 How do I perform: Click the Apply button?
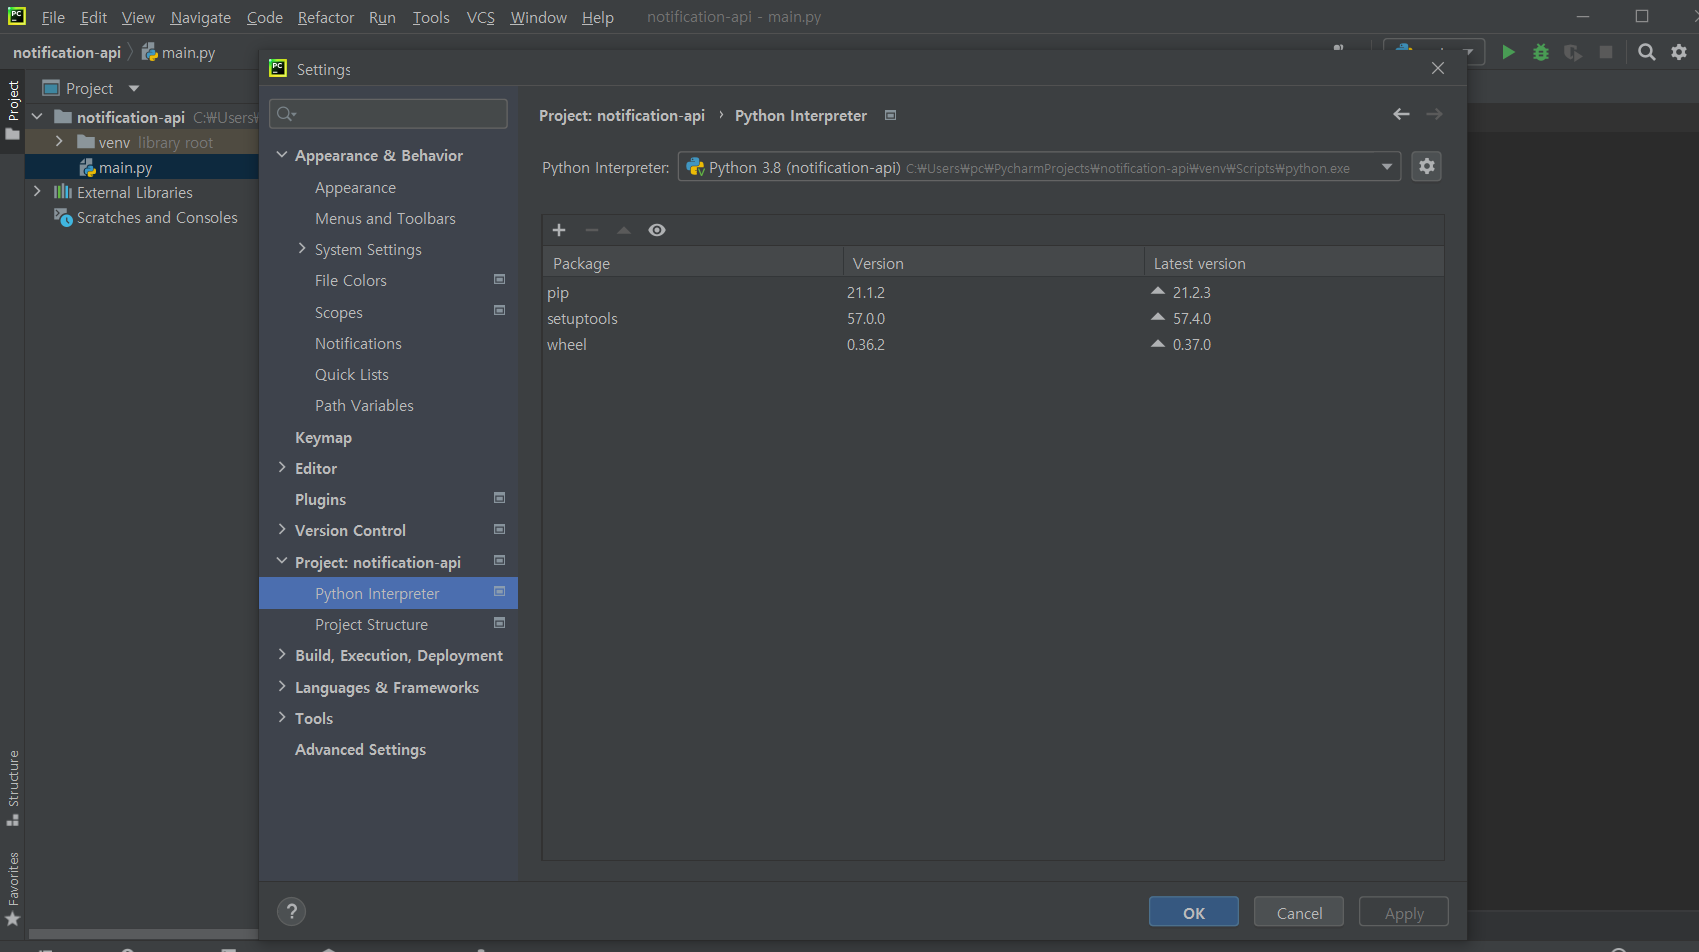click(x=1404, y=912)
